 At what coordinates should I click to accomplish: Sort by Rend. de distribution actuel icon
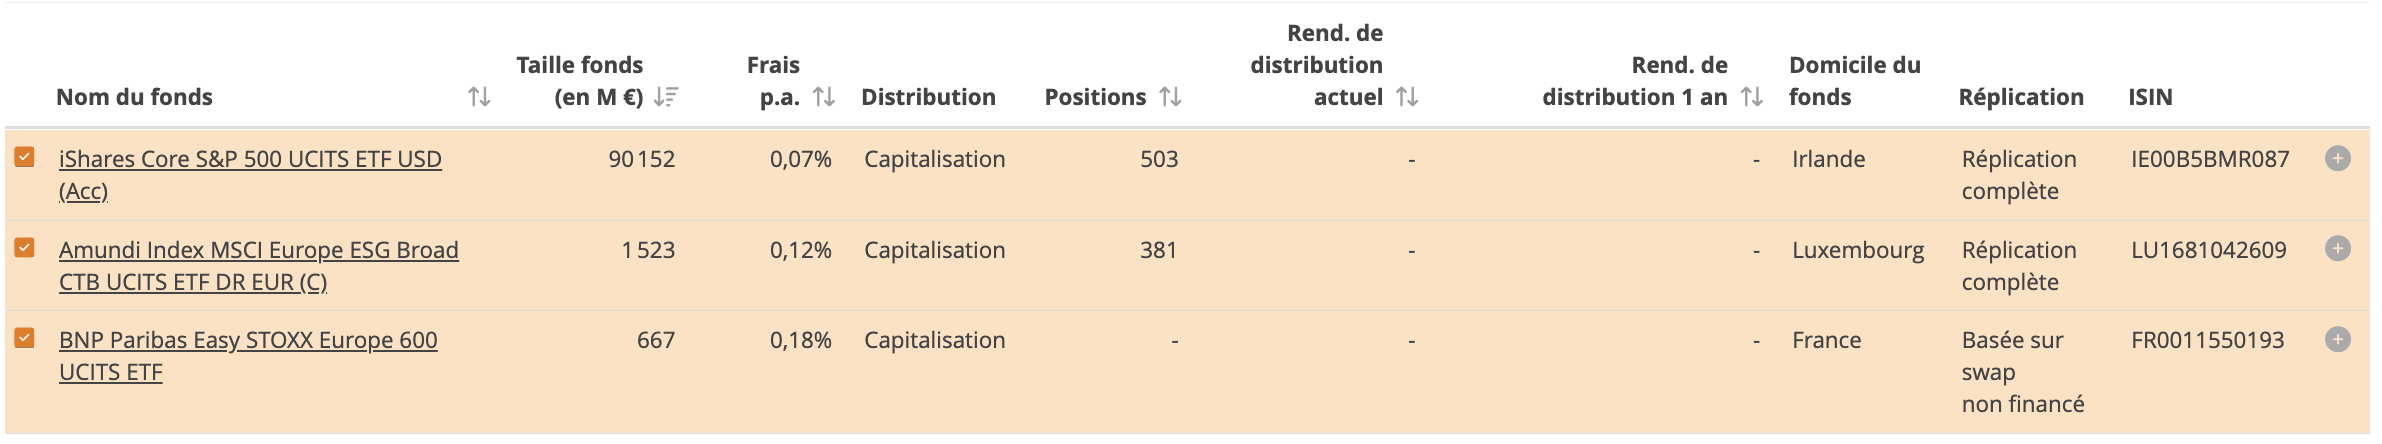[x=1407, y=97]
